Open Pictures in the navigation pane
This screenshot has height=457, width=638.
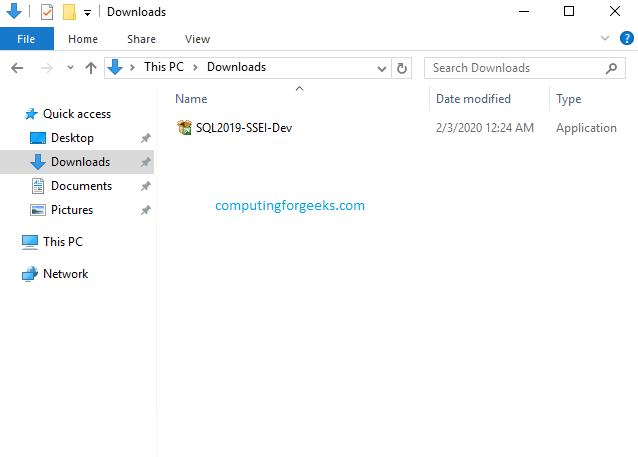pos(72,210)
